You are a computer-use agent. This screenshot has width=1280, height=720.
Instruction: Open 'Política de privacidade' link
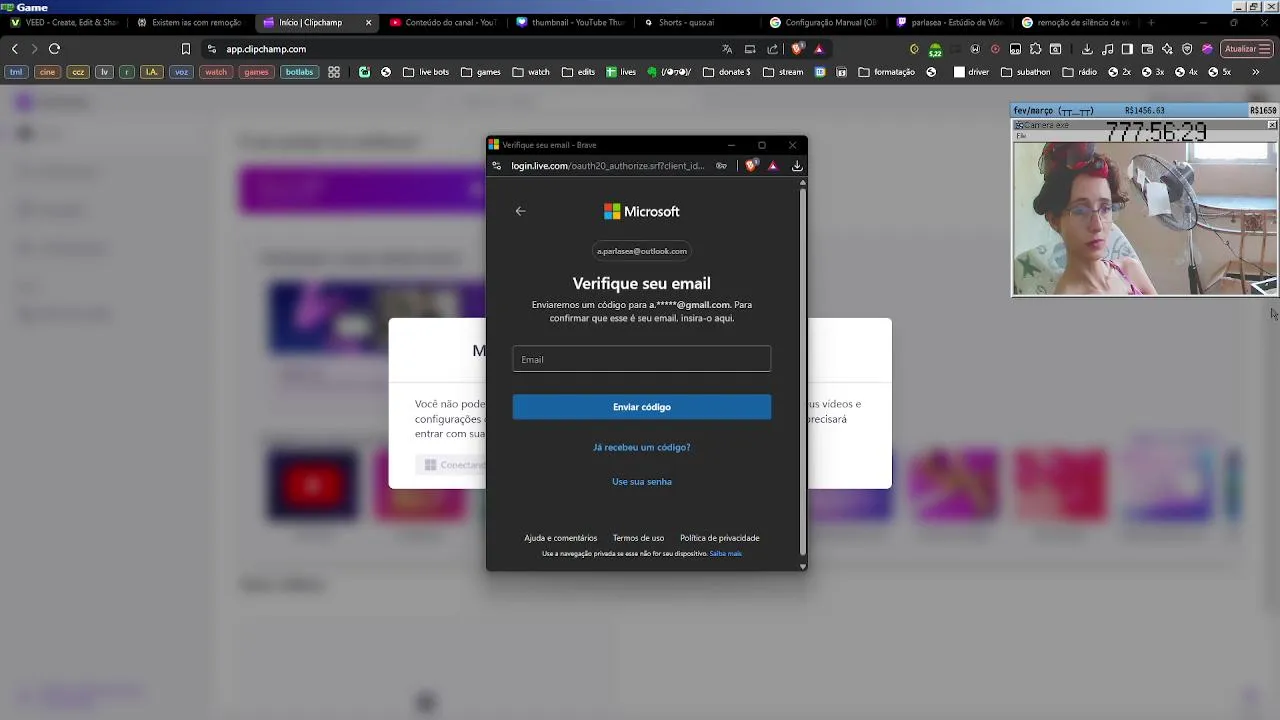point(720,538)
